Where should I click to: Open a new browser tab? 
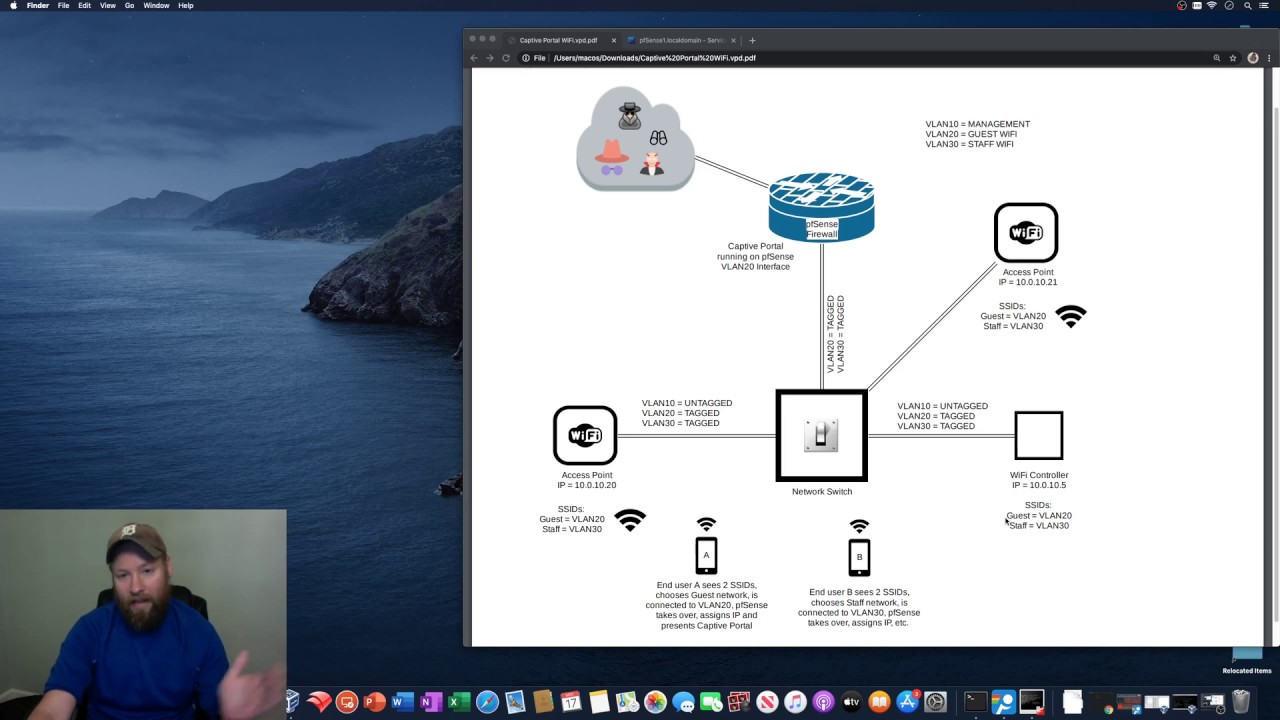(x=752, y=40)
